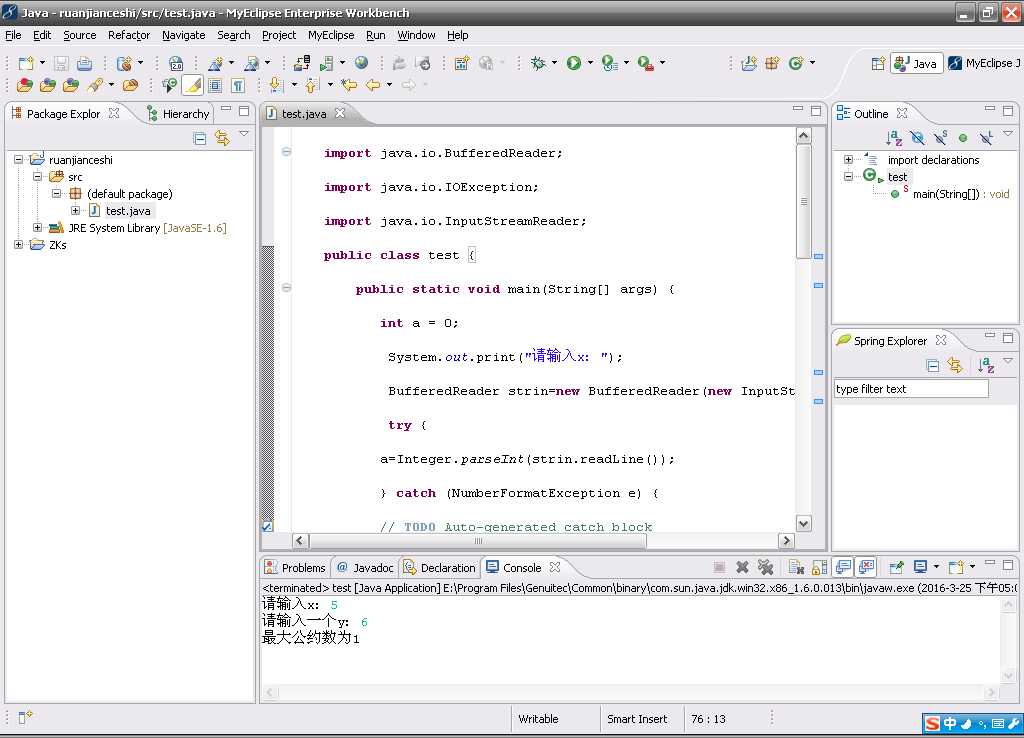Toggle Hide Non-Public Members green dot

[x=963, y=138]
